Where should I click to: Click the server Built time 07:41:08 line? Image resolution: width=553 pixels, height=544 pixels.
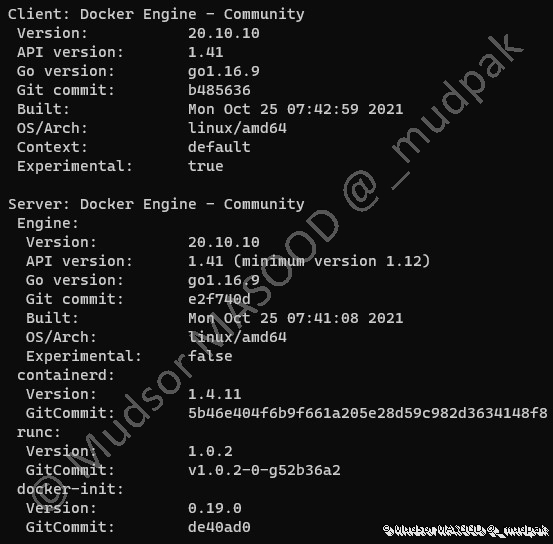pos(296,318)
